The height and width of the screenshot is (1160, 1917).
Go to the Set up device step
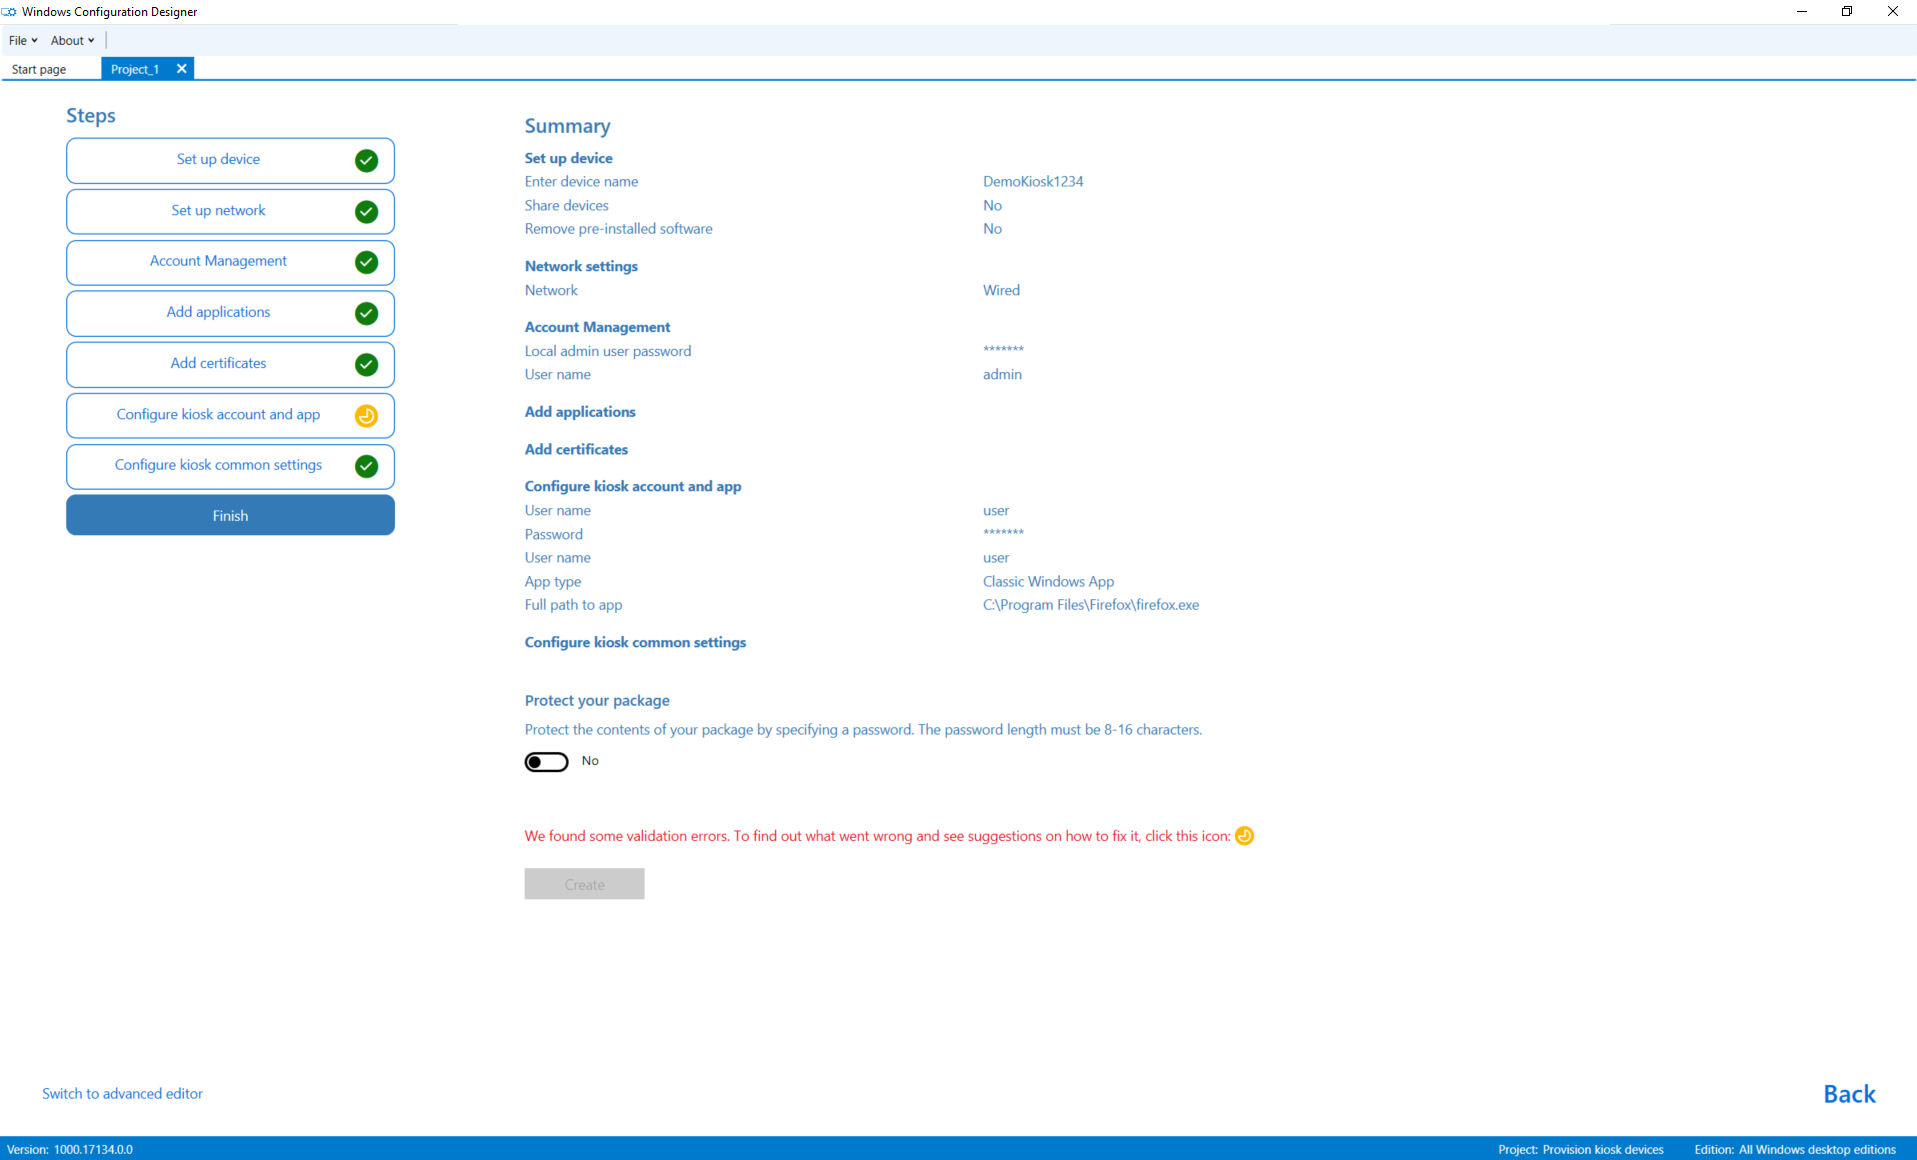[x=230, y=160]
